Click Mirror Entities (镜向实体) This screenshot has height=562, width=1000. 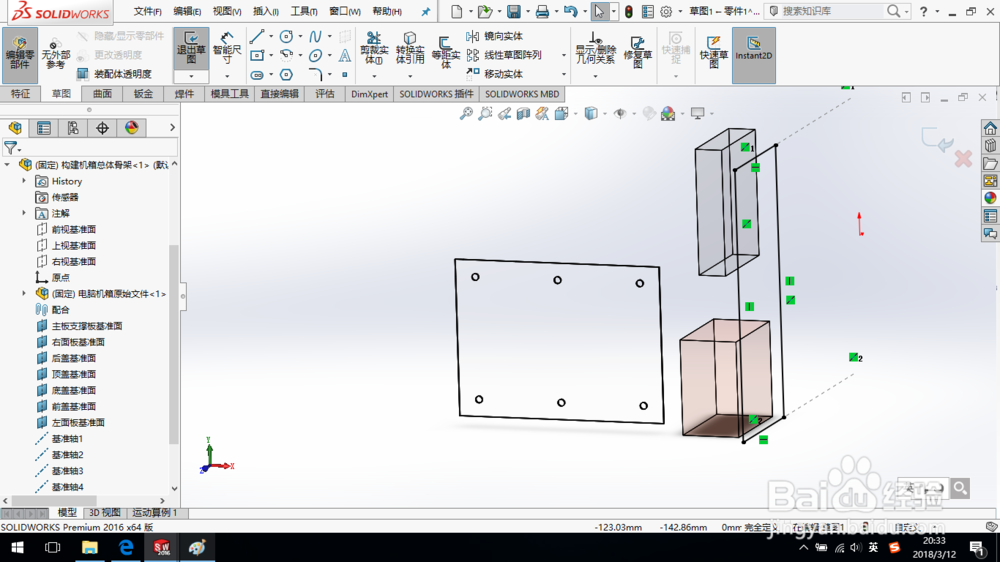pyautogui.click(x=494, y=36)
